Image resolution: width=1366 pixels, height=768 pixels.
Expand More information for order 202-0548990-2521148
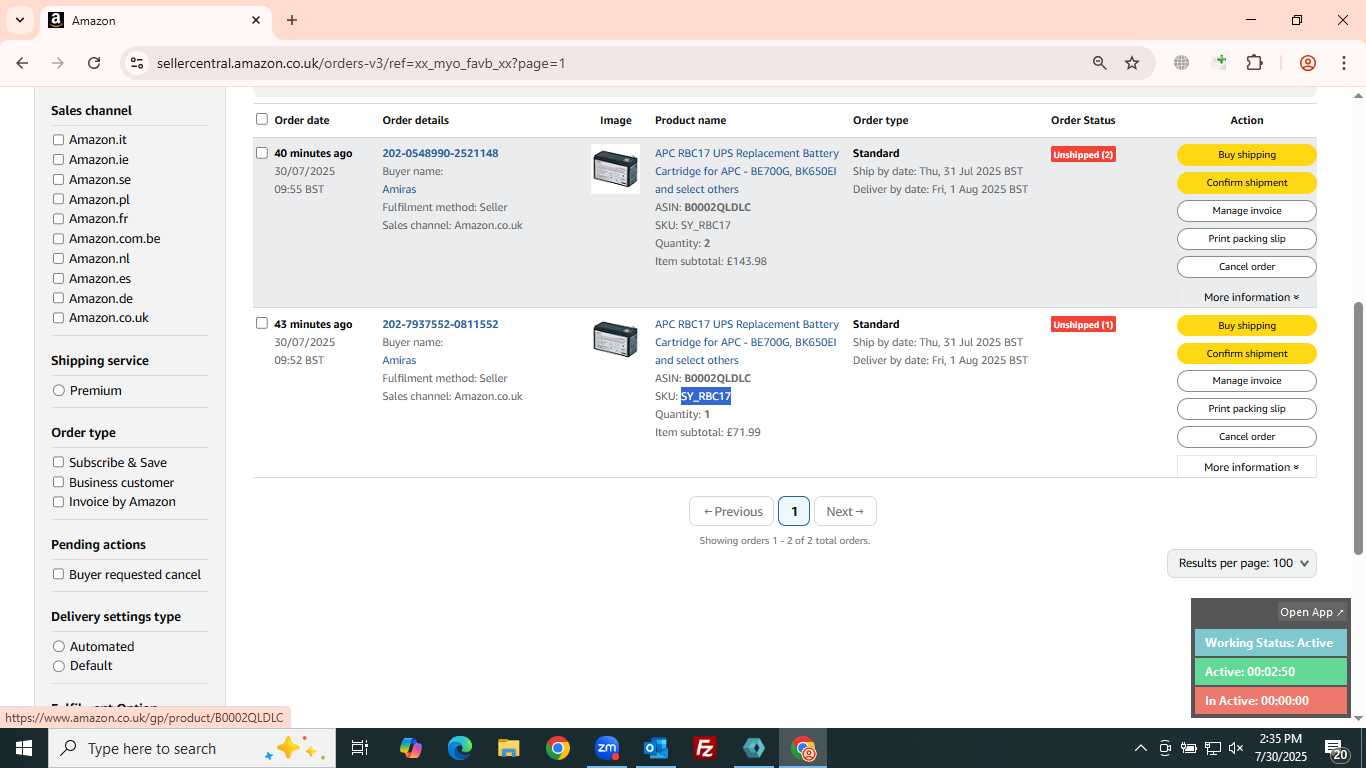click(1251, 297)
